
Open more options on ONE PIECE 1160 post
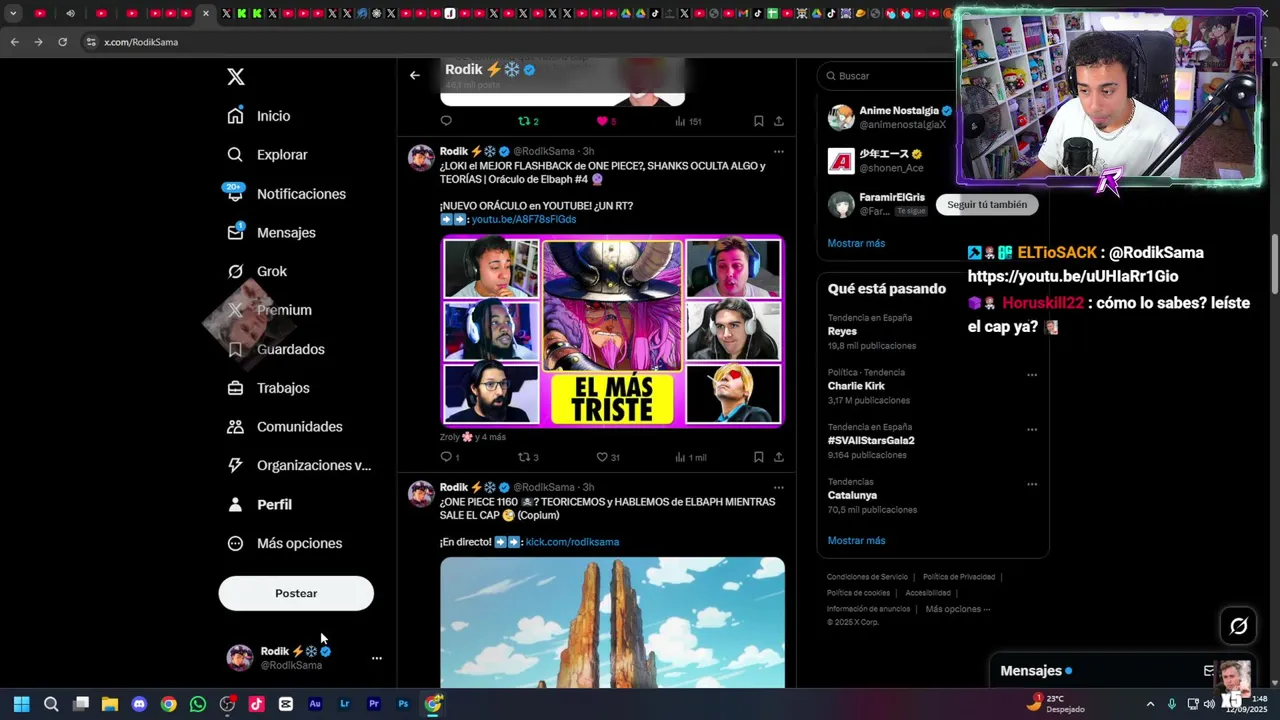778,488
